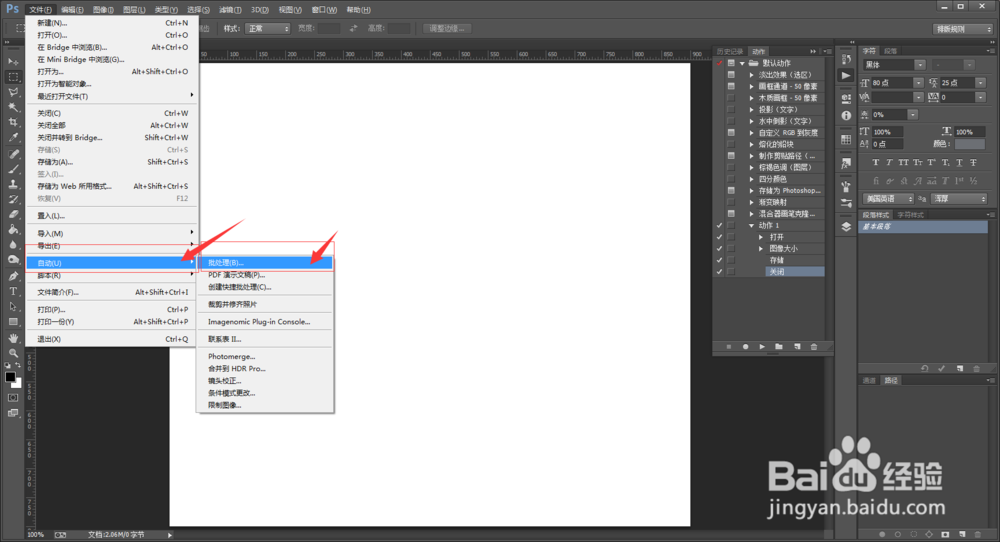The image size is (1000, 542).
Task: Select the Clone Stamp tool
Action: pos(13,184)
